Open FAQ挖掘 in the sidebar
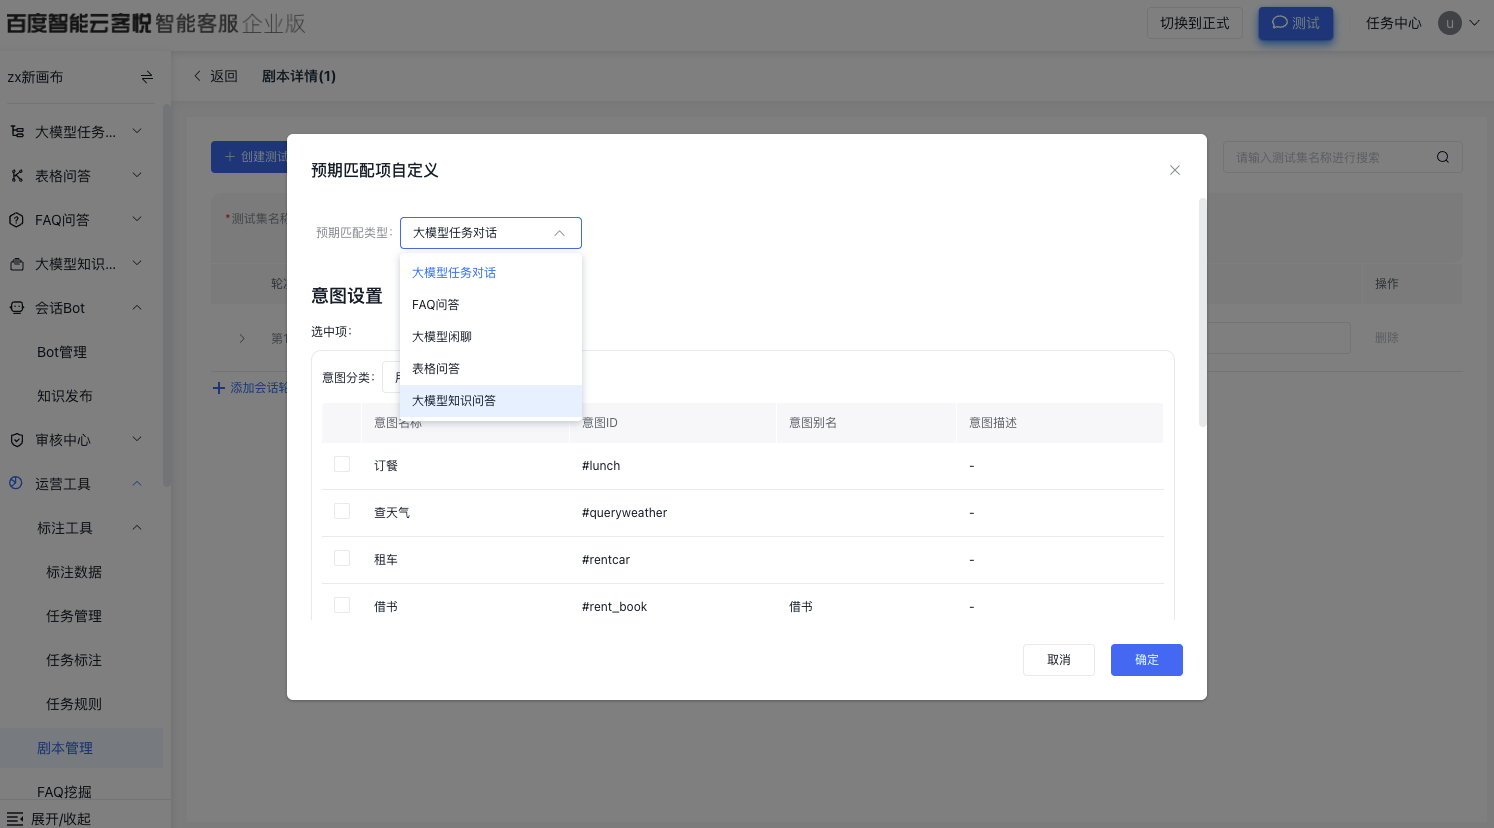The height and width of the screenshot is (828, 1494). (x=64, y=792)
